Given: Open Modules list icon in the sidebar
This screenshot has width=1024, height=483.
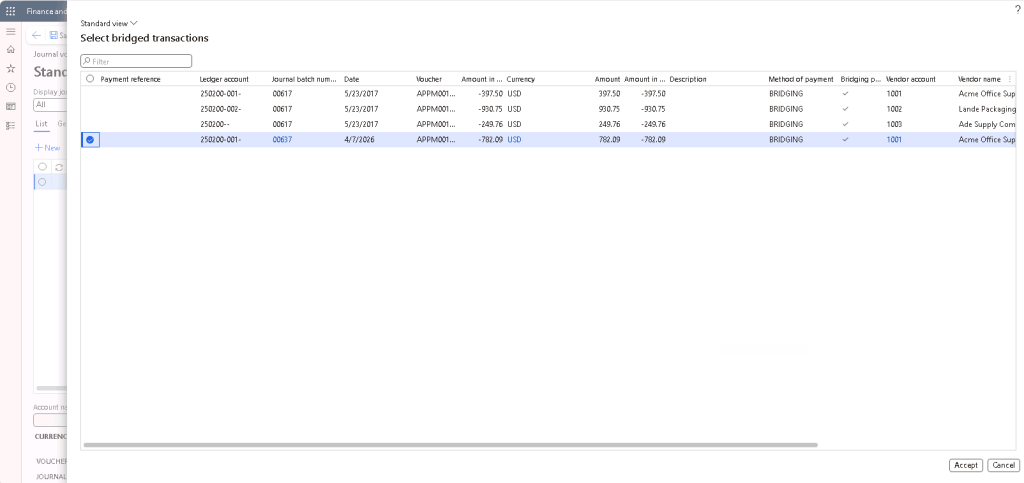Looking at the screenshot, I should tap(11, 125).
